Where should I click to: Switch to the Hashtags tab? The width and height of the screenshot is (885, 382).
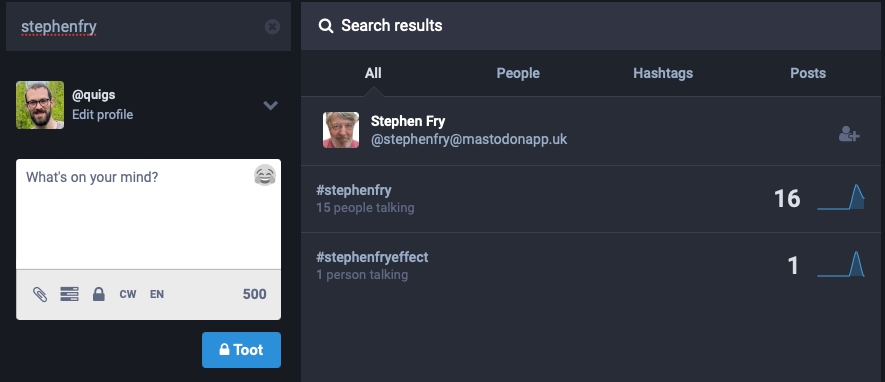663,73
